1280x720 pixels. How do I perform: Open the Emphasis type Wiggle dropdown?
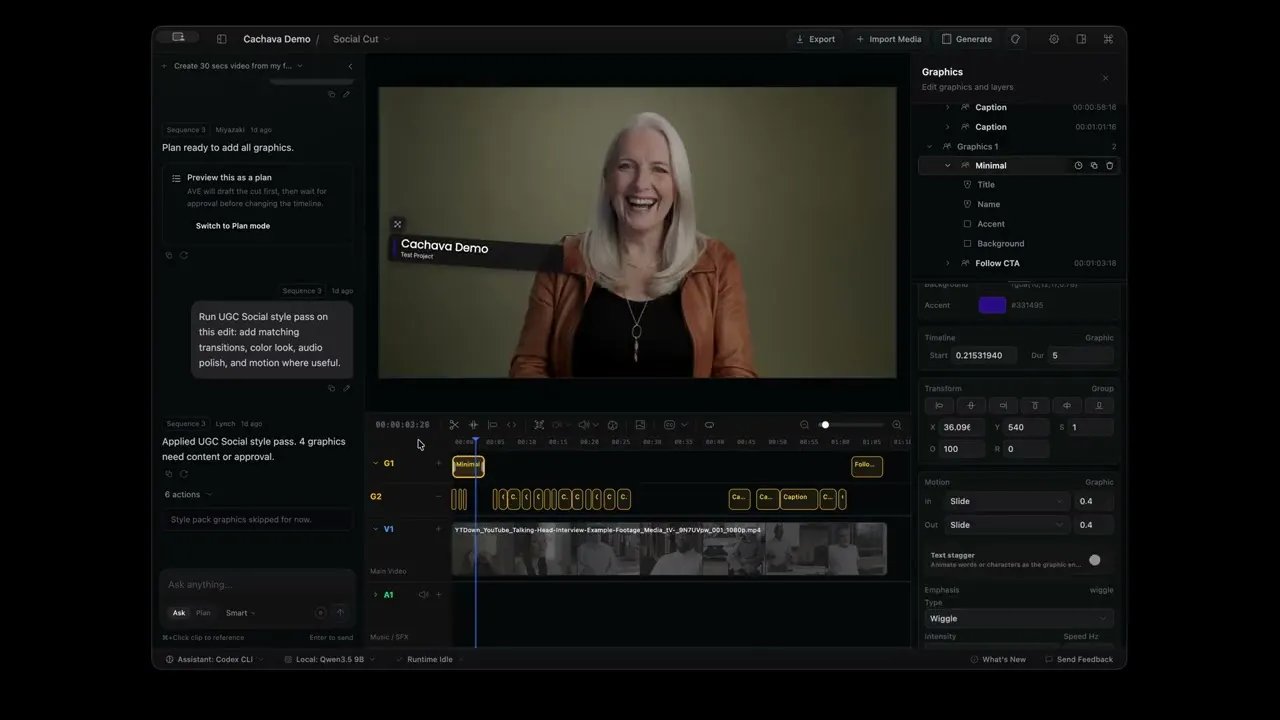coord(1018,619)
